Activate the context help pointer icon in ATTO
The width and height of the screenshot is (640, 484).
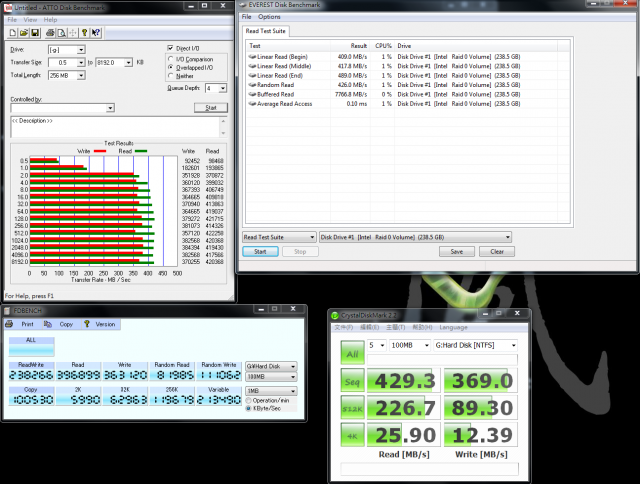tap(96, 33)
